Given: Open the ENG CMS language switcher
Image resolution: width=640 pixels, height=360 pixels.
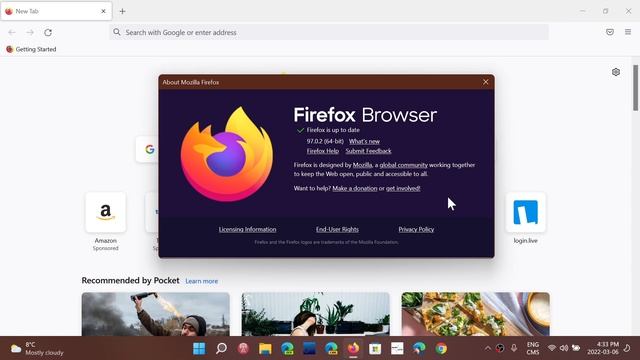Looking at the screenshot, I should (x=533, y=349).
